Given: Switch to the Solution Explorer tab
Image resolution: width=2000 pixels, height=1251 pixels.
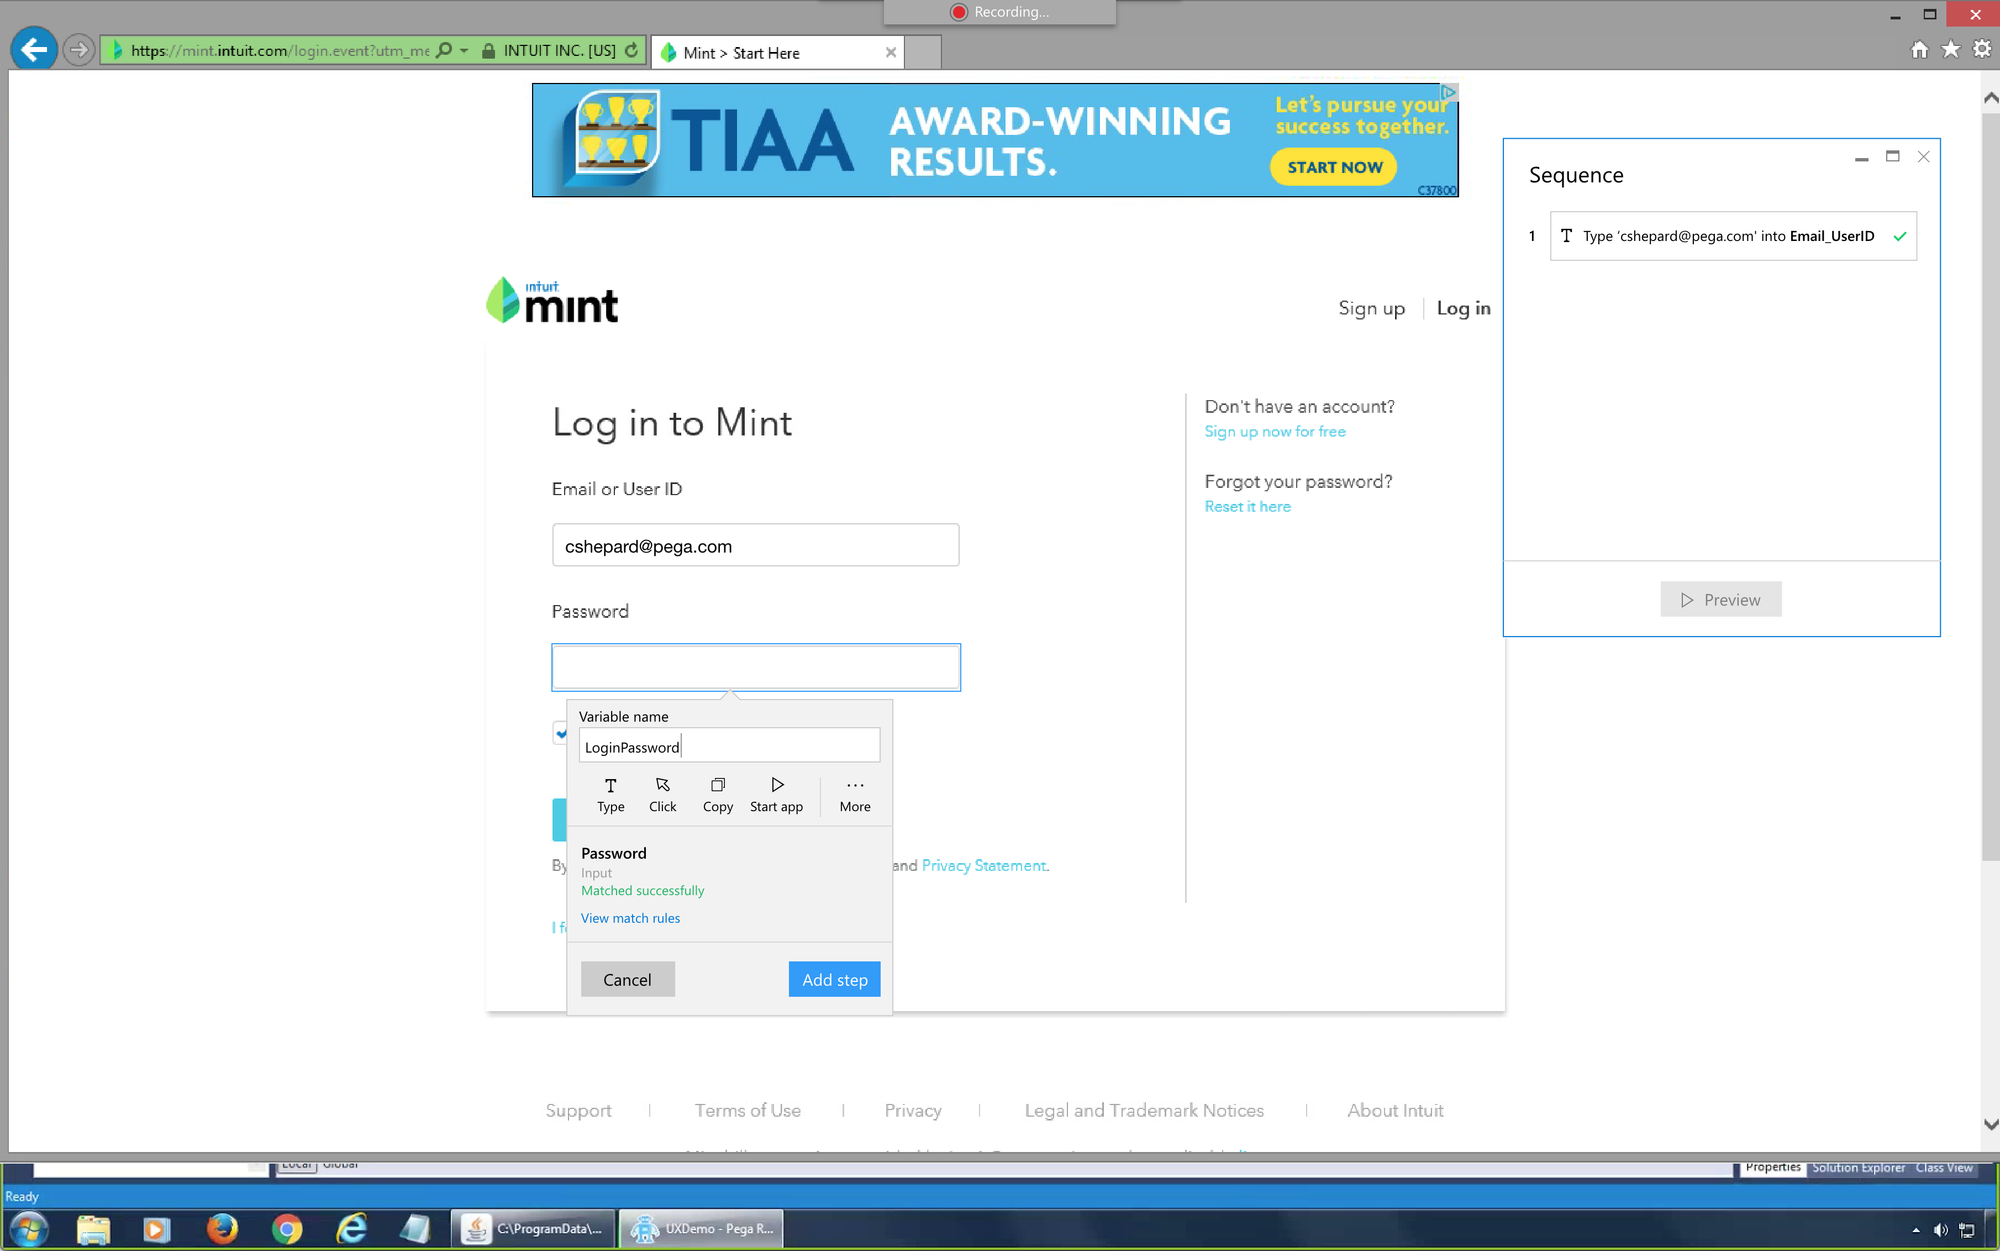Looking at the screenshot, I should pos(1858,1167).
